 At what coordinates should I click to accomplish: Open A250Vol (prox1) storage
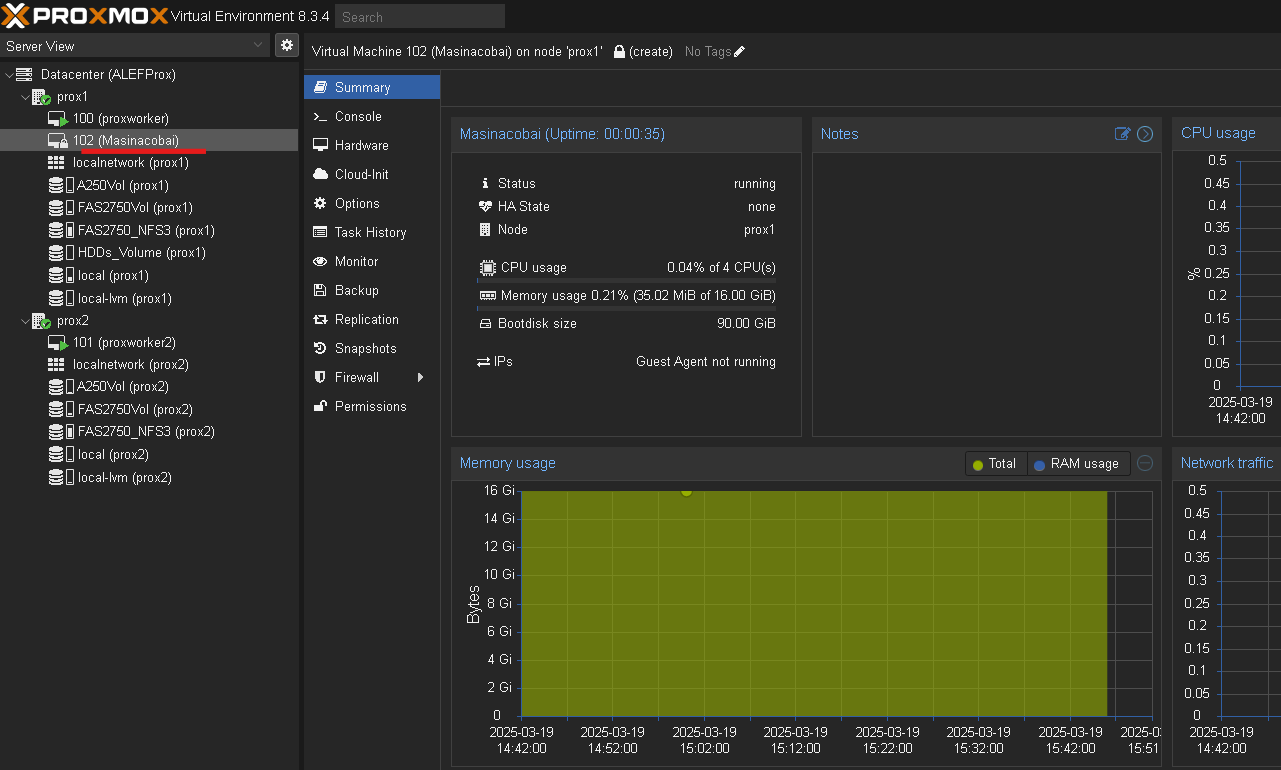pos(123,185)
